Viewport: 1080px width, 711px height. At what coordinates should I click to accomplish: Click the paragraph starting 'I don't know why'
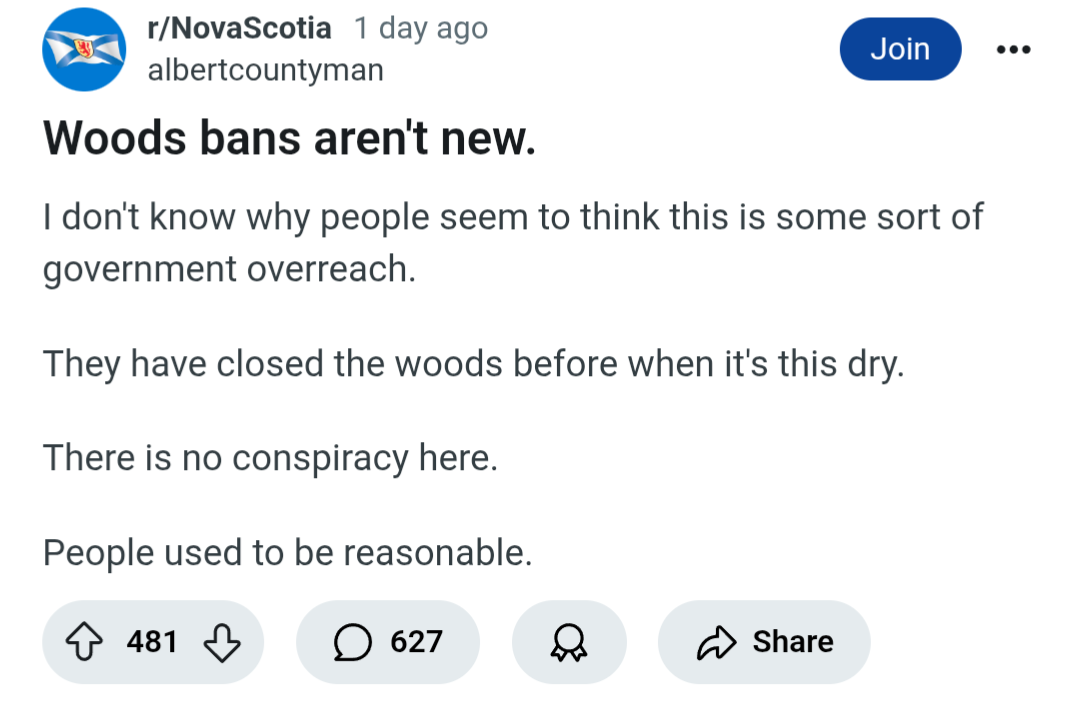(x=512, y=216)
